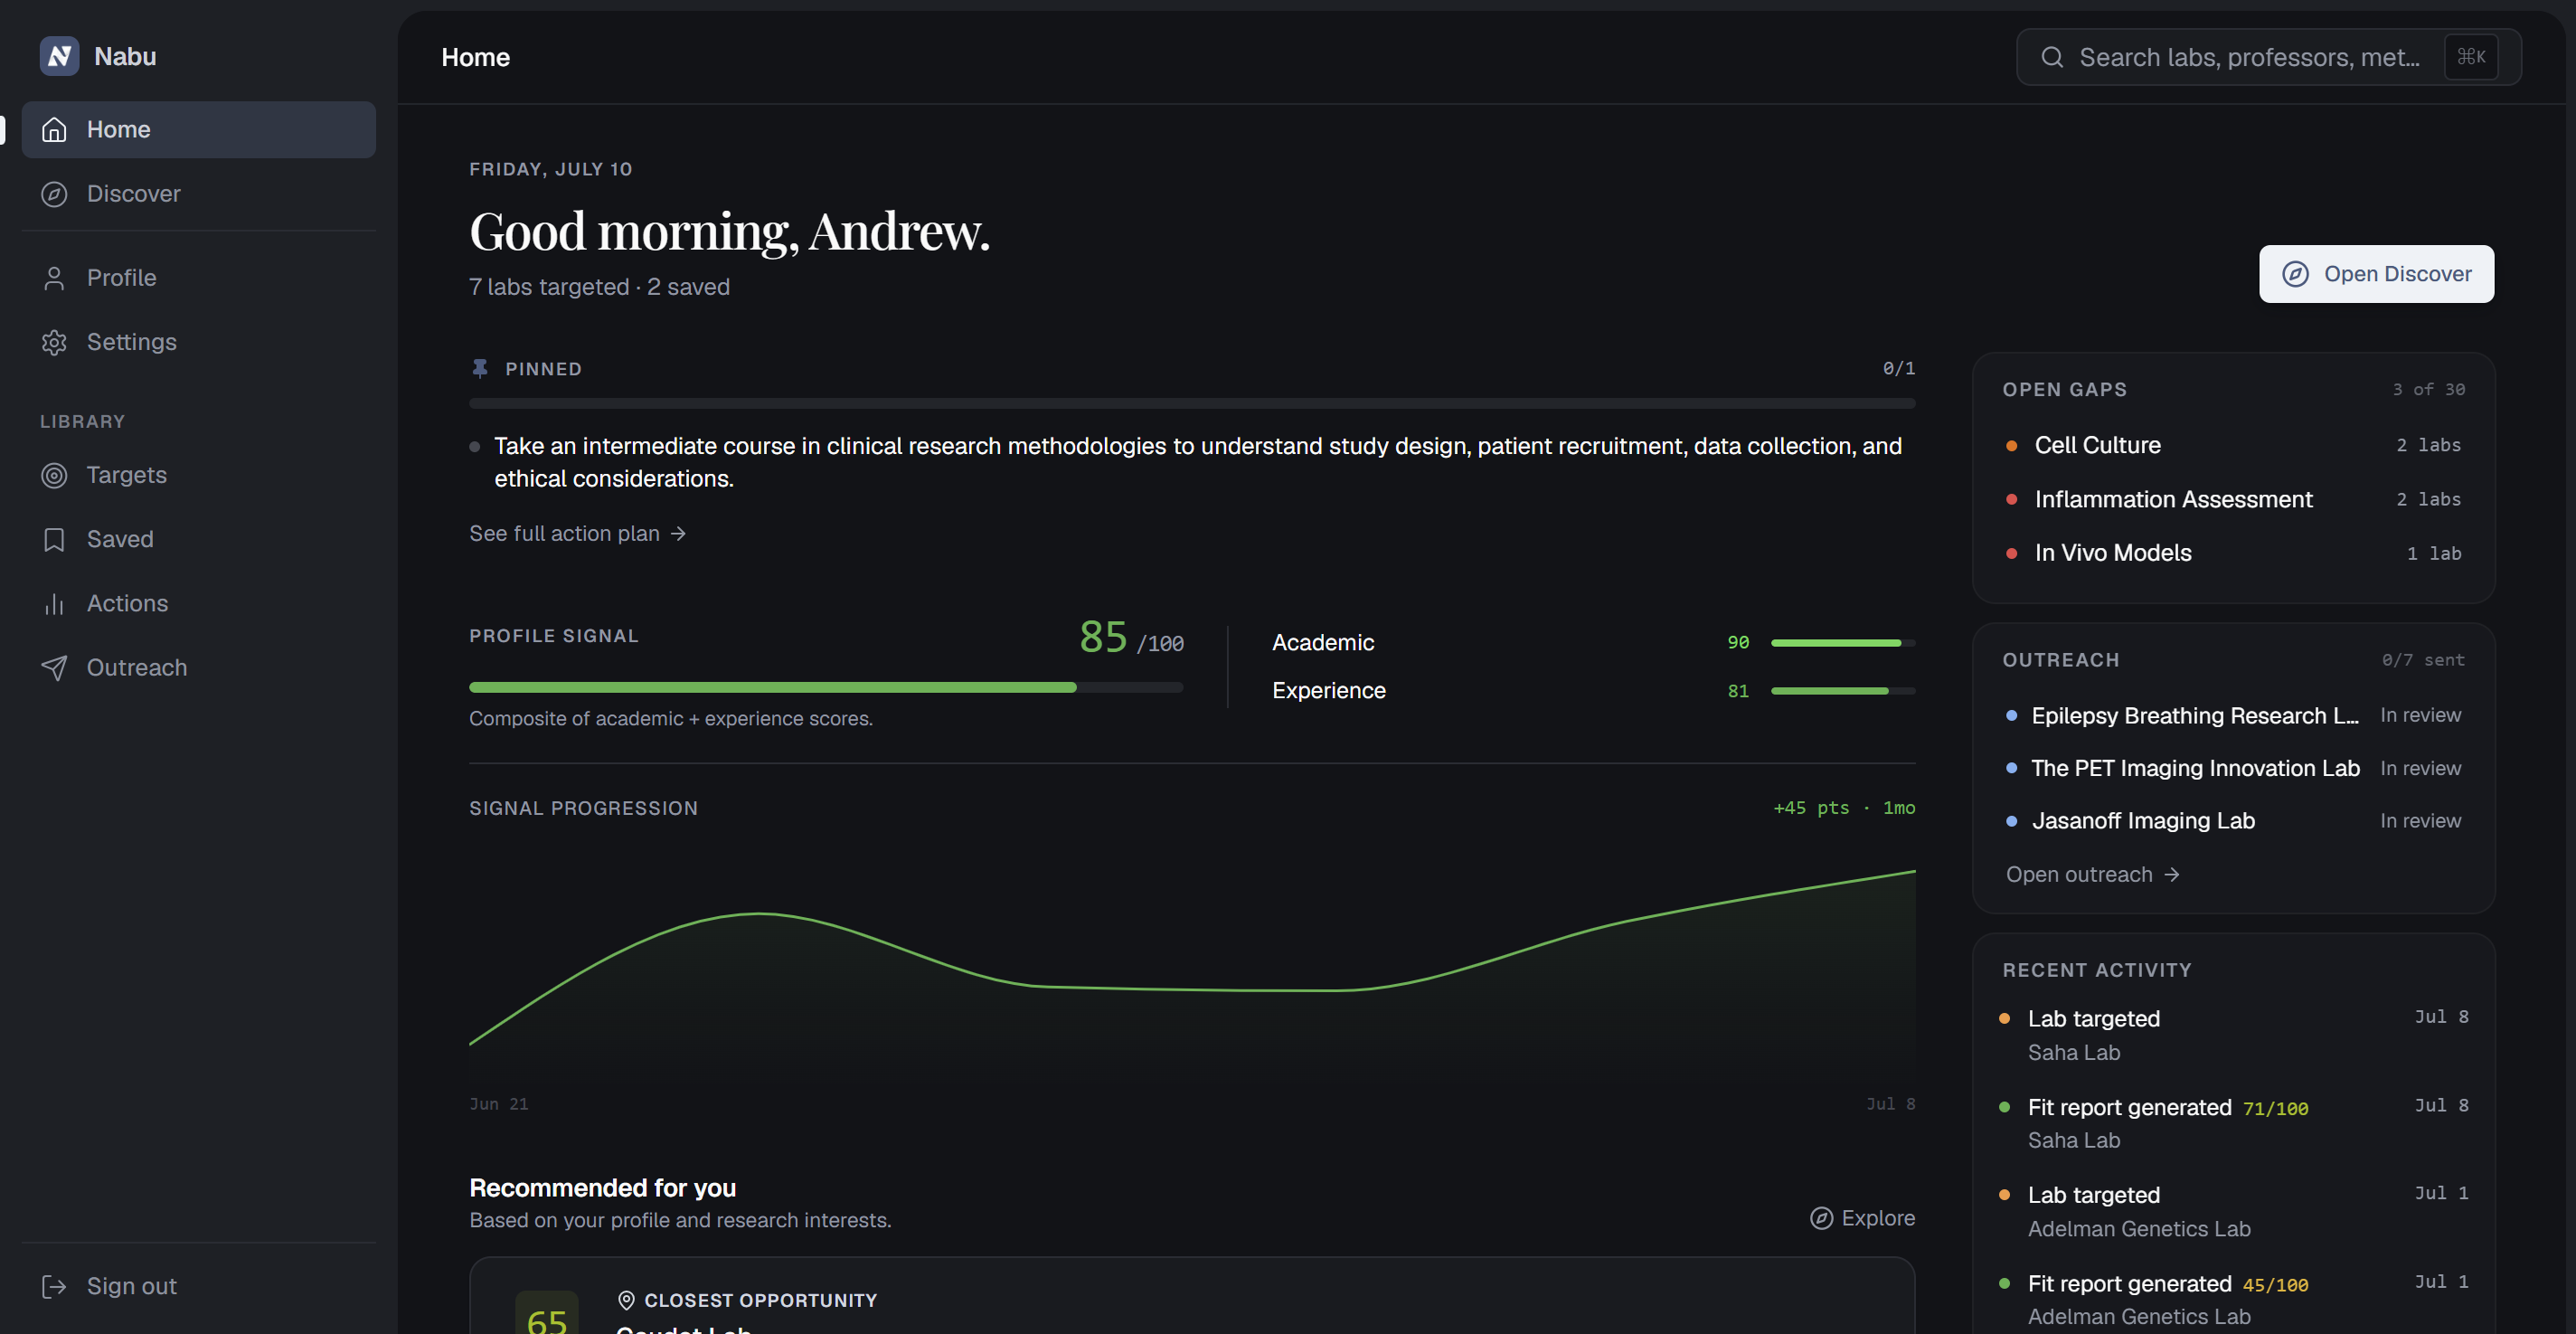Screen dimensions: 2576x1334
Task: Click the ⌘K shortcut badge in search
Action: pyautogui.click(x=2471, y=57)
